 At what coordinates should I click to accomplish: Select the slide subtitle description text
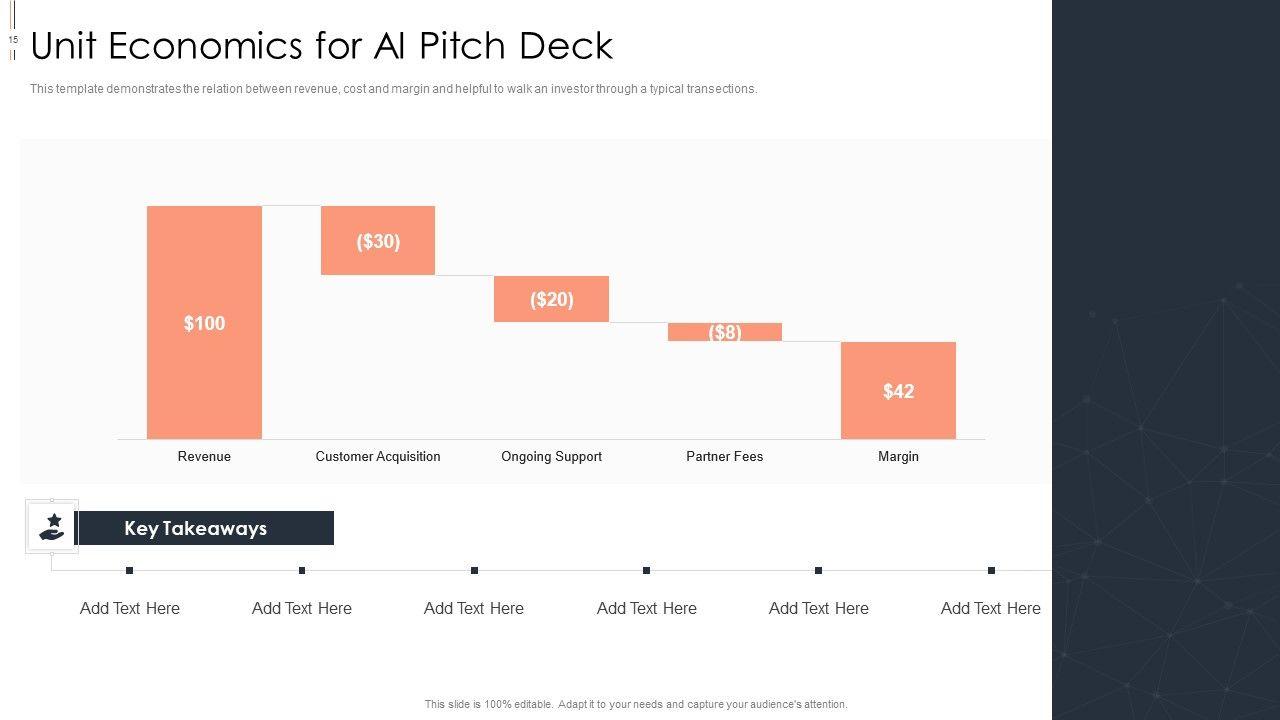point(393,89)
